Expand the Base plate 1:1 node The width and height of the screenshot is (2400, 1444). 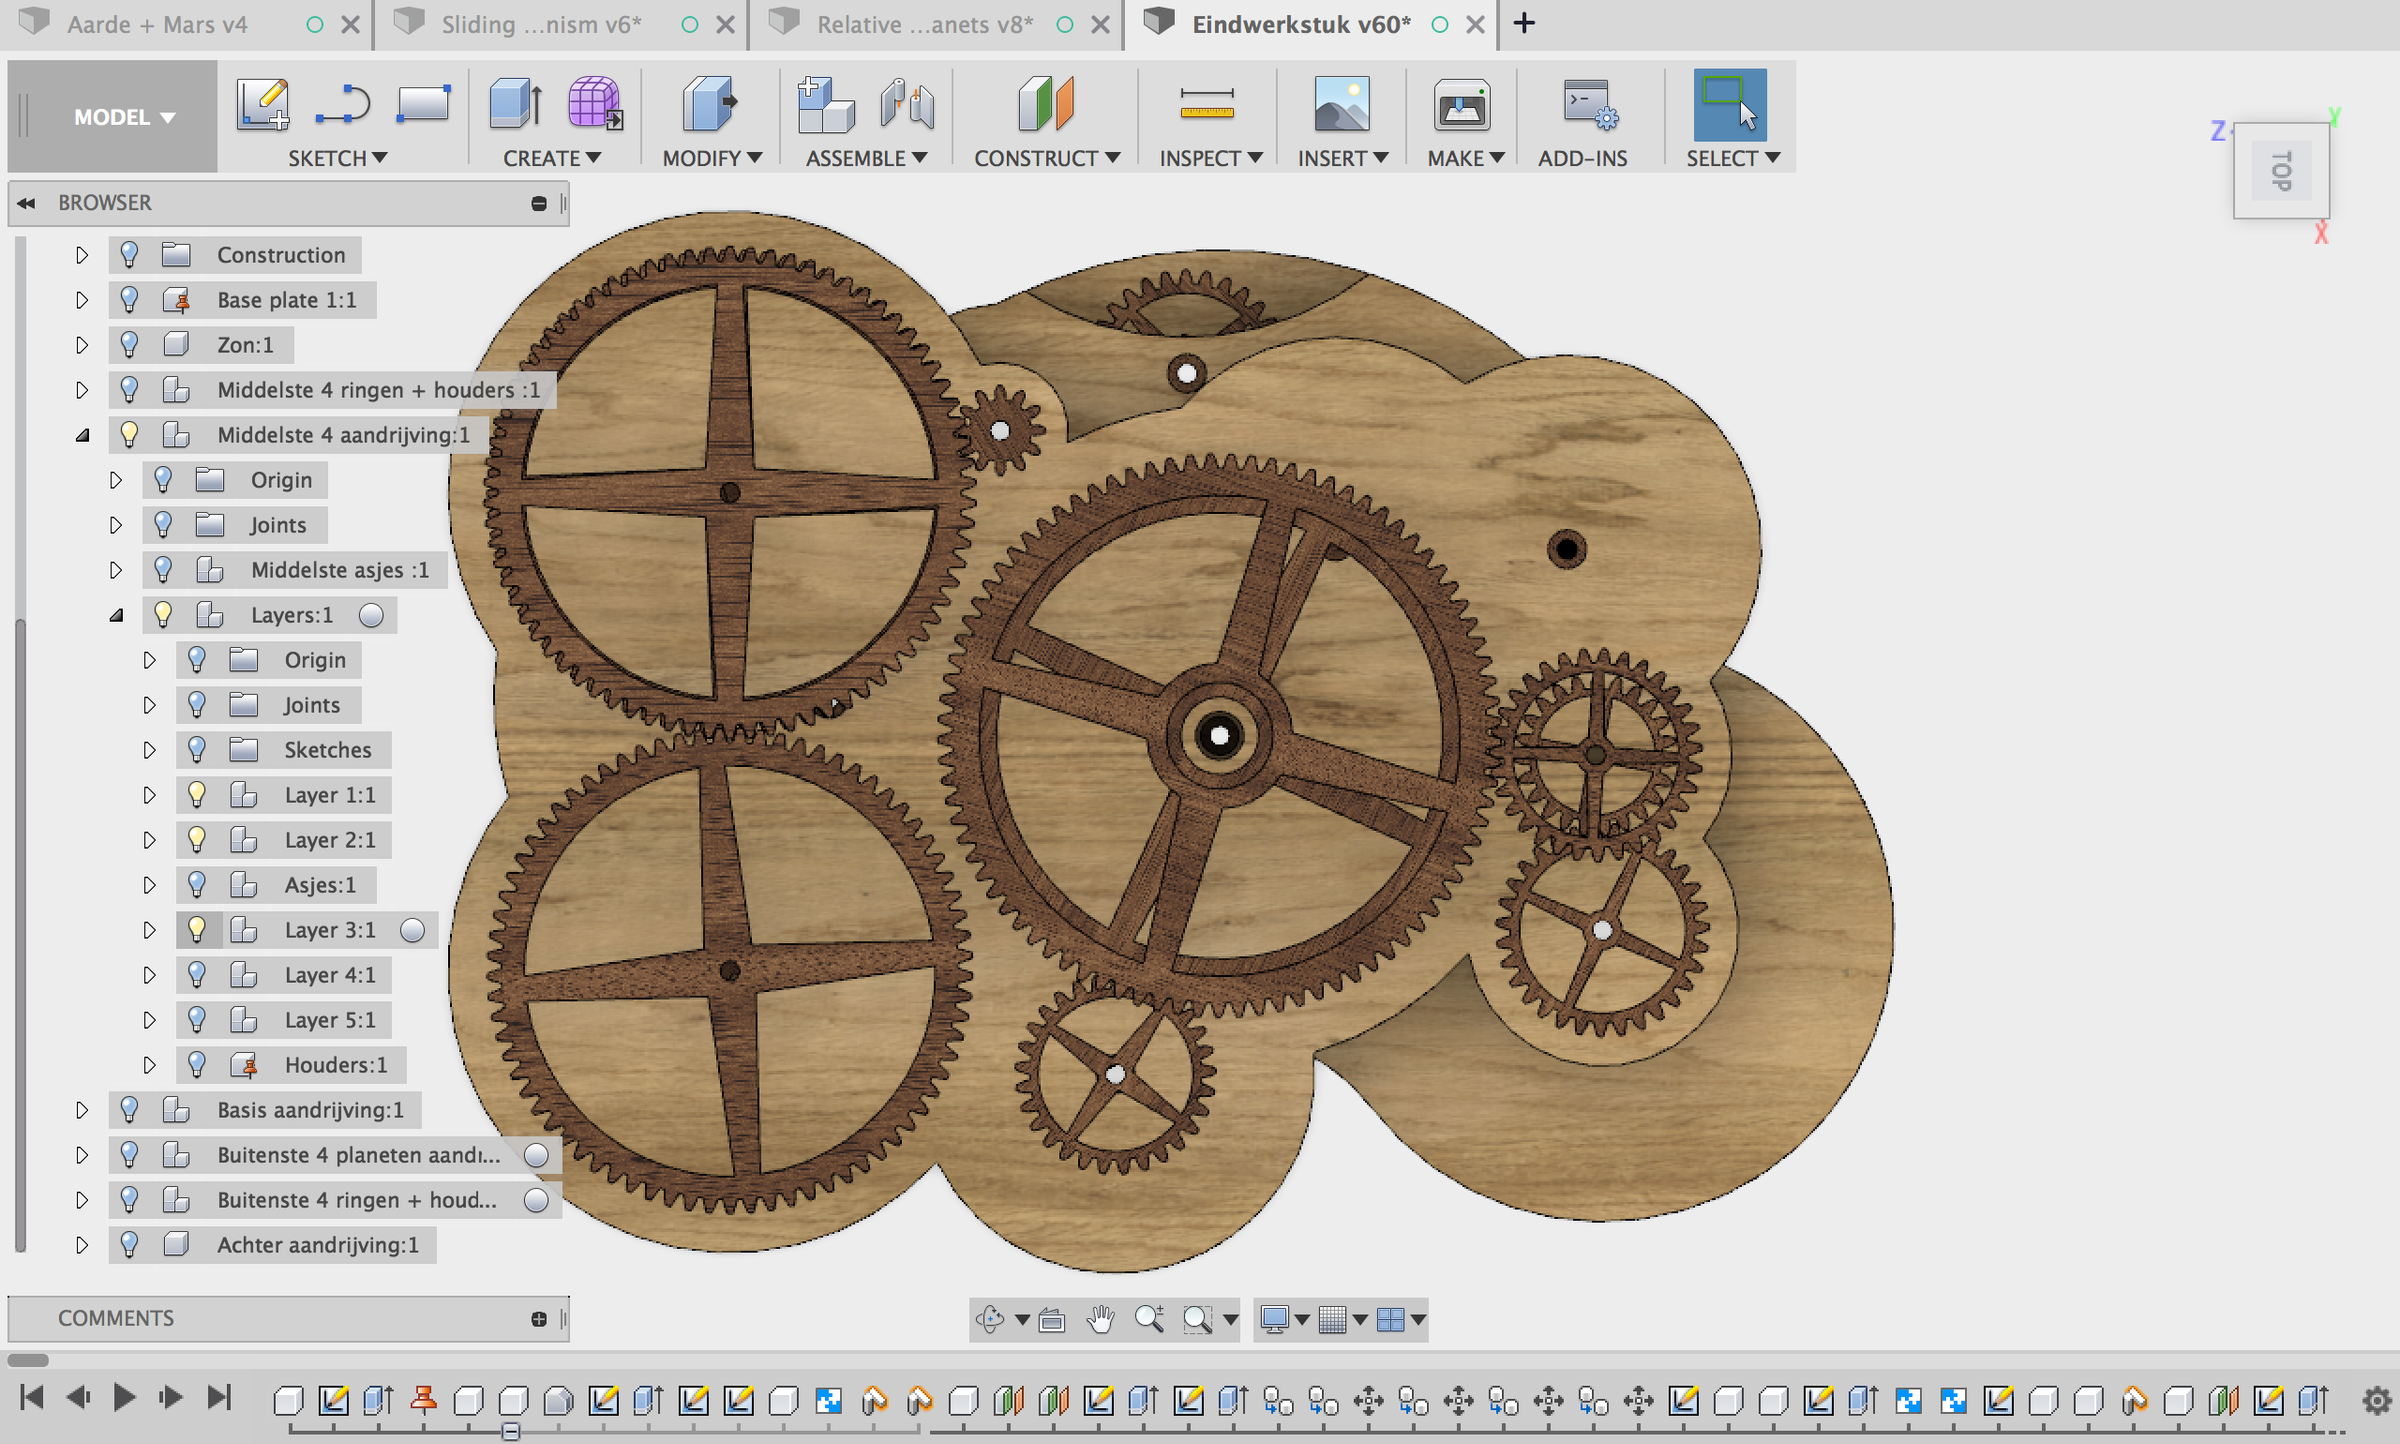pos(82,300)
